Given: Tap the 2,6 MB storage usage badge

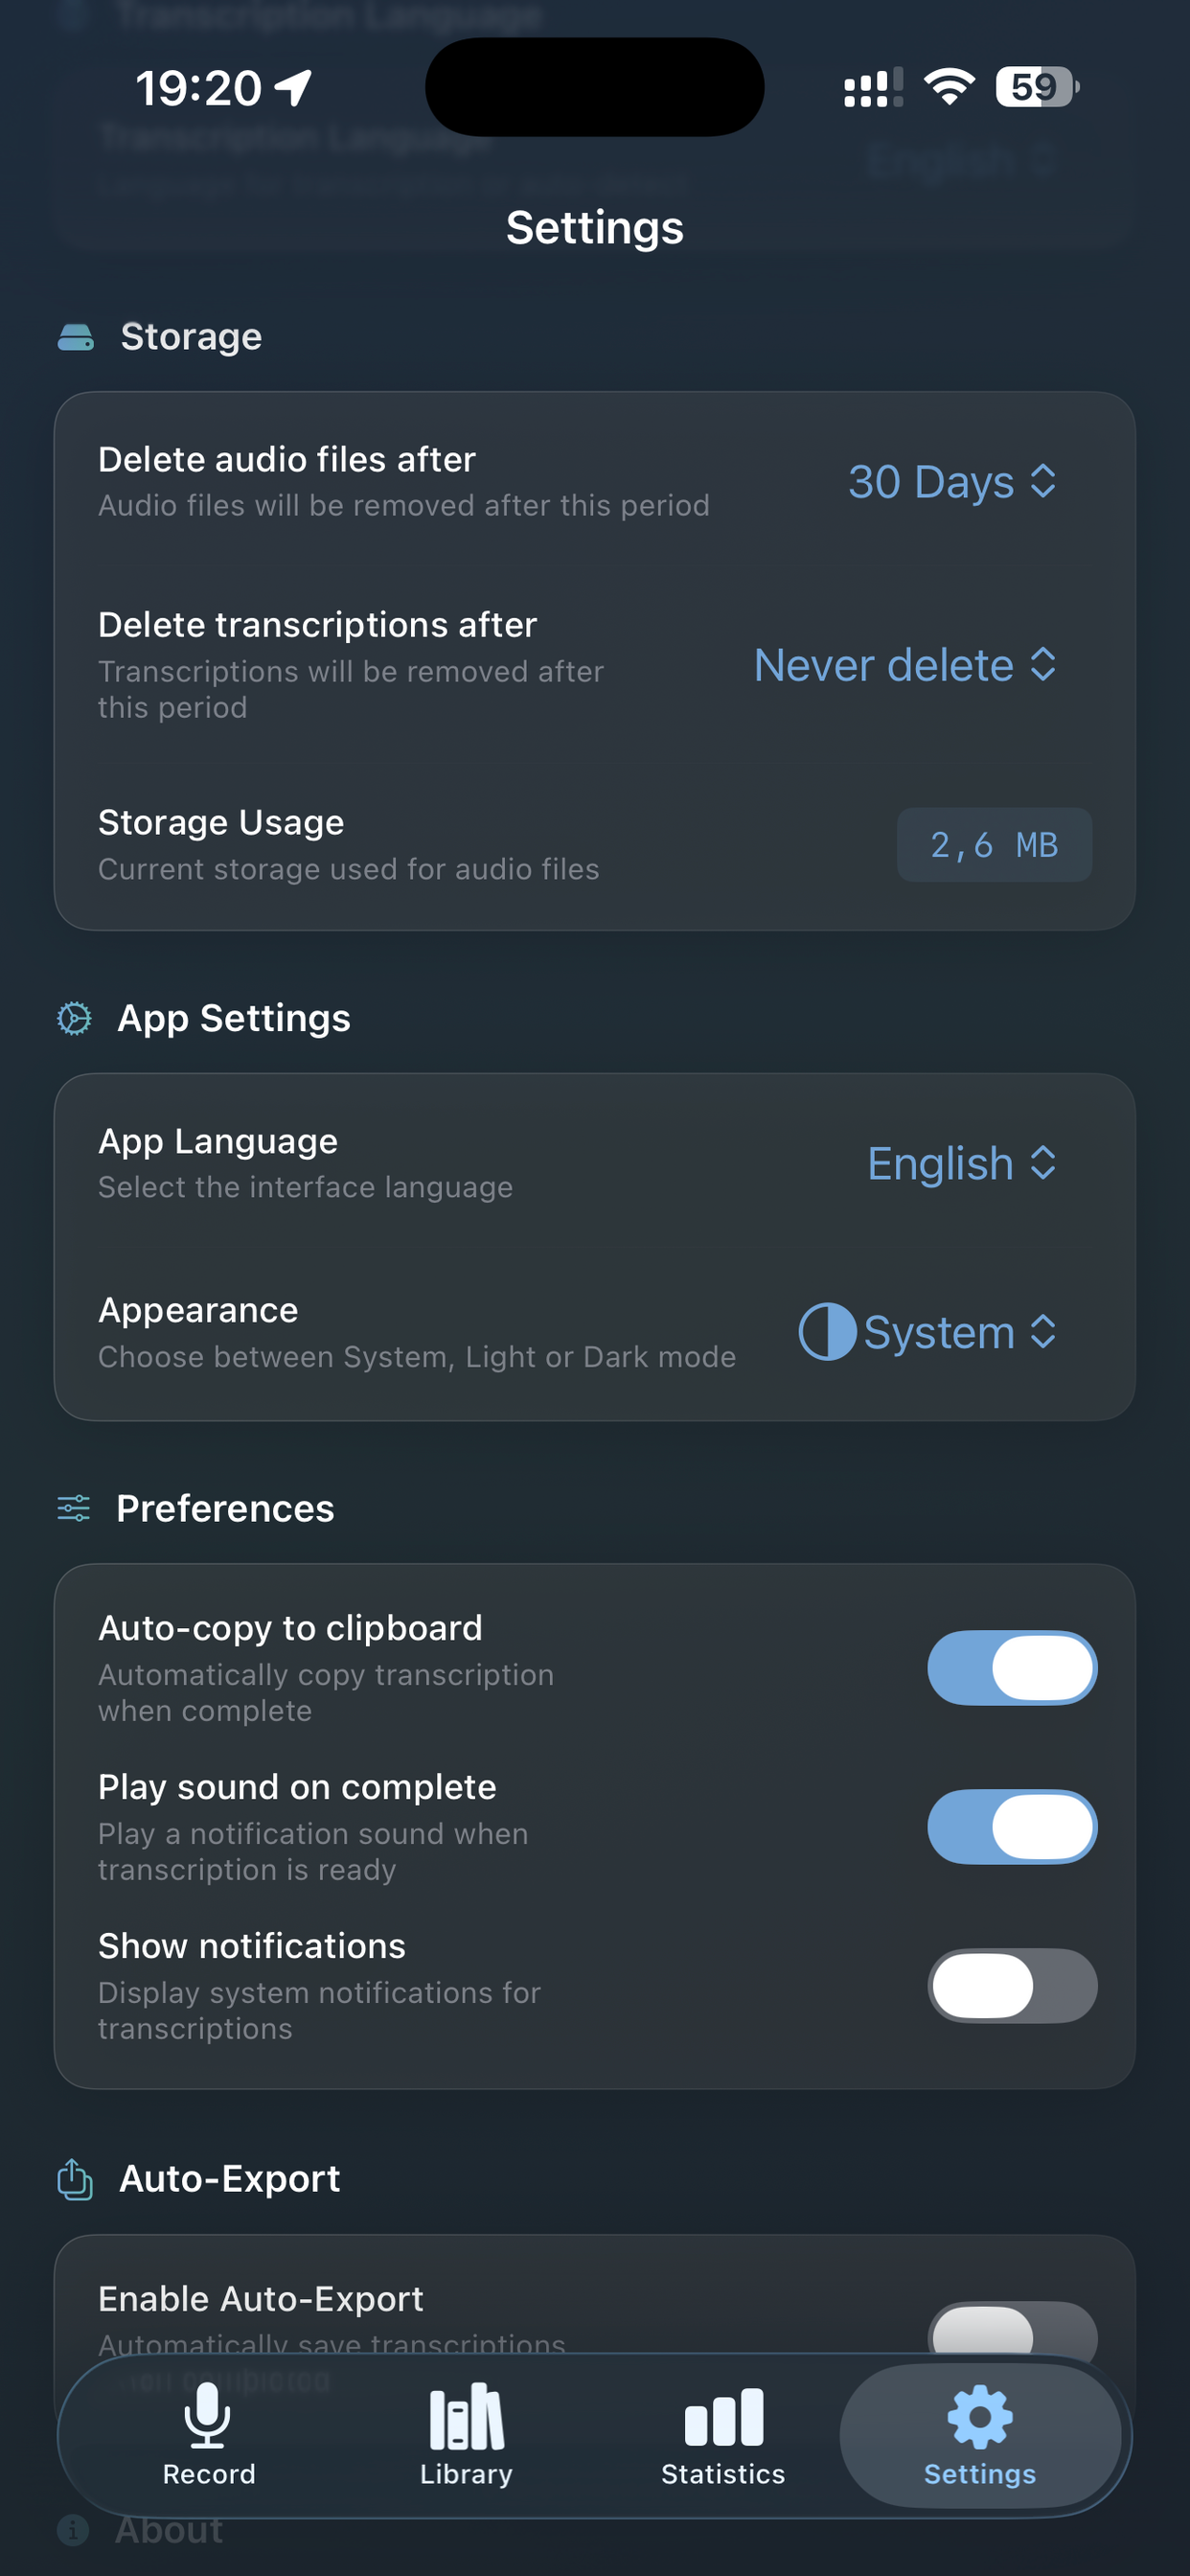Looking at the screenshot, I should click(994, 845).
